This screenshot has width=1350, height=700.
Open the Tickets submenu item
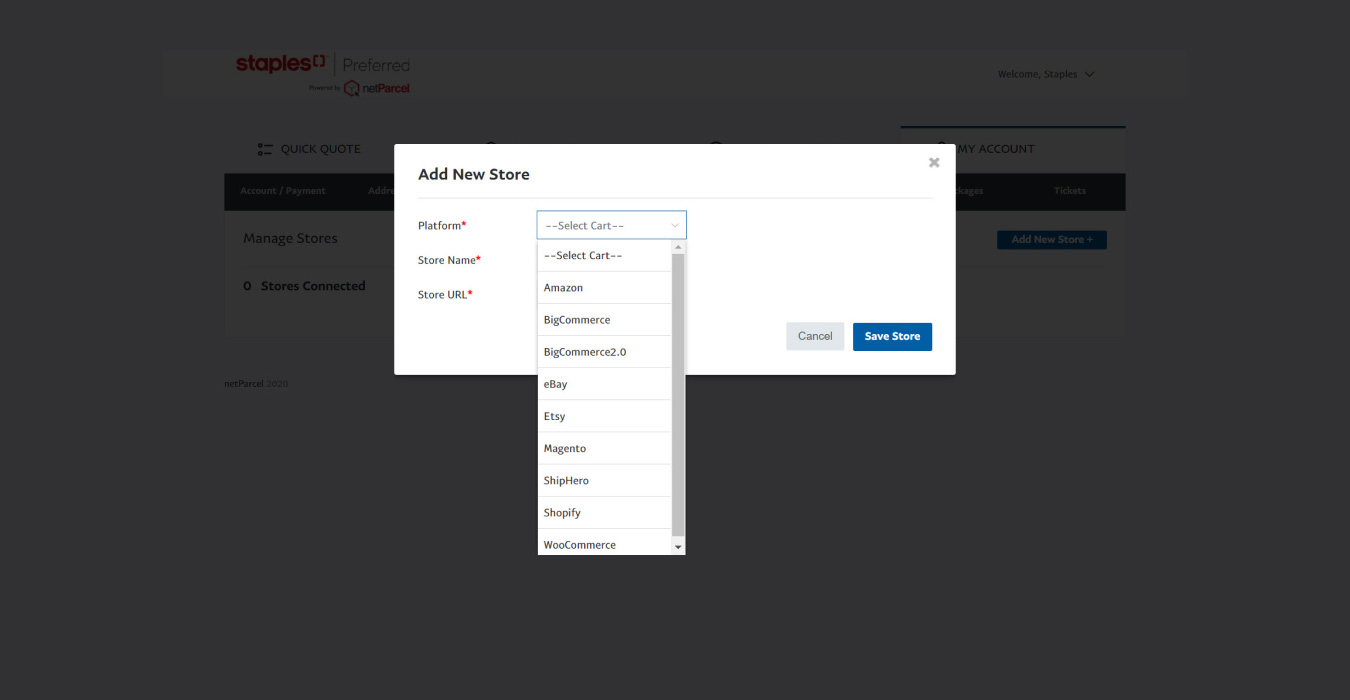tap(1069, 191)
